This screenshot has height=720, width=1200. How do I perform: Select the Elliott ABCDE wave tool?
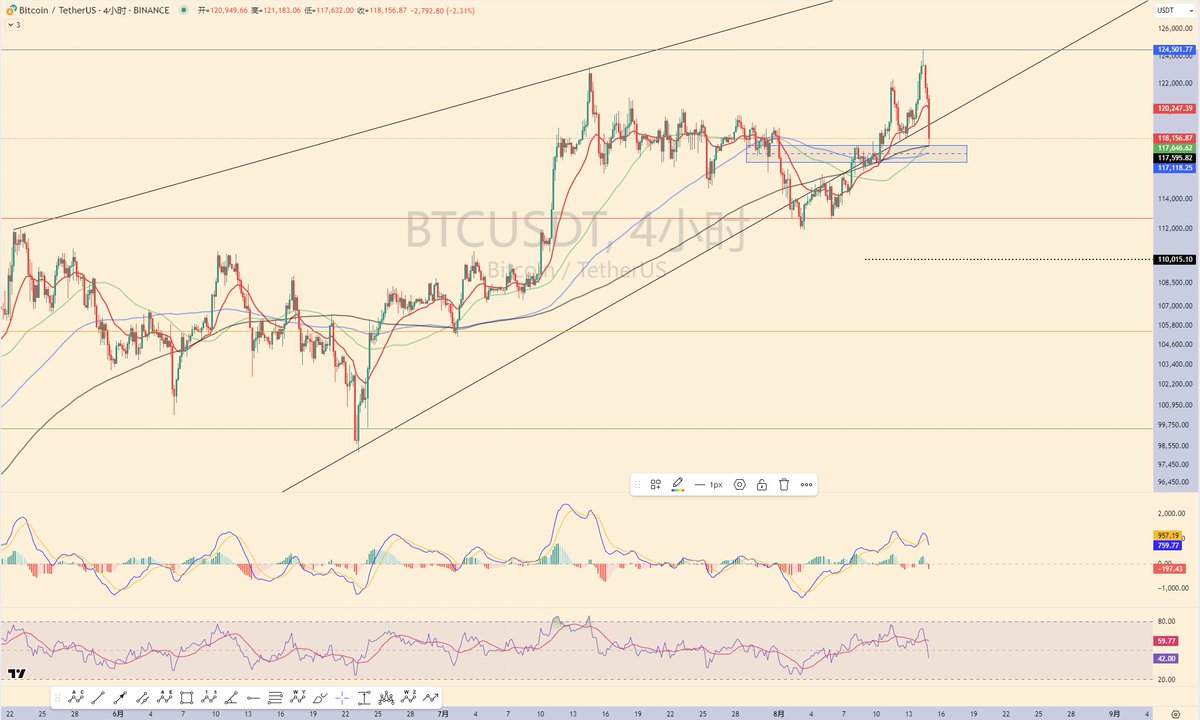pyautogui.click(x=164, y=698)
